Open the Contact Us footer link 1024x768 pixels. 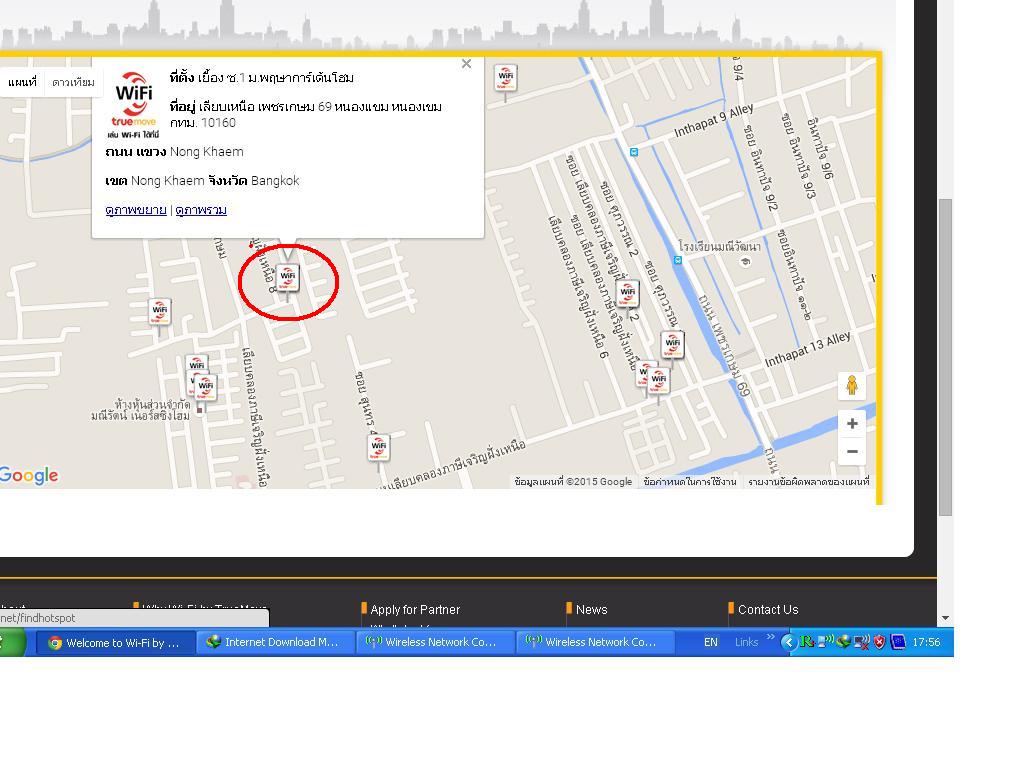tap(768, 609)
